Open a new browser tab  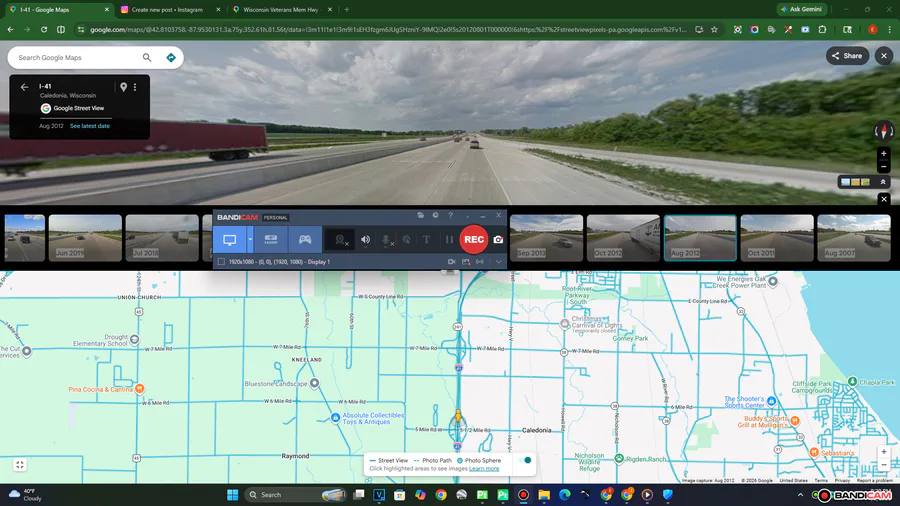pos(347,10)
